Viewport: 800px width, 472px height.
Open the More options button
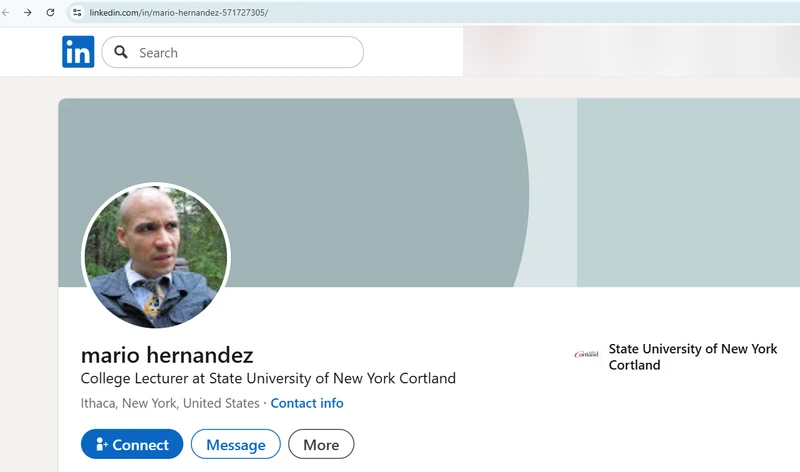(321, 444)
